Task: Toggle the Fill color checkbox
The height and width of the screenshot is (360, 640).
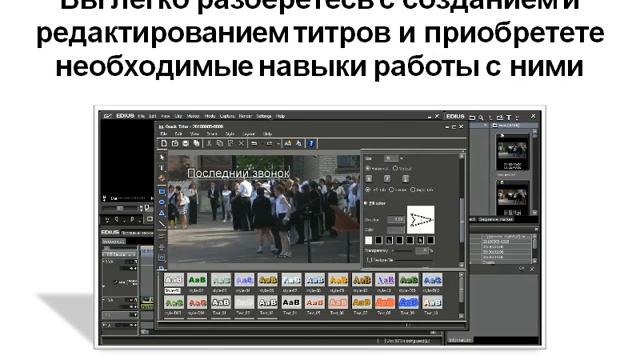Action: [366, 203]
